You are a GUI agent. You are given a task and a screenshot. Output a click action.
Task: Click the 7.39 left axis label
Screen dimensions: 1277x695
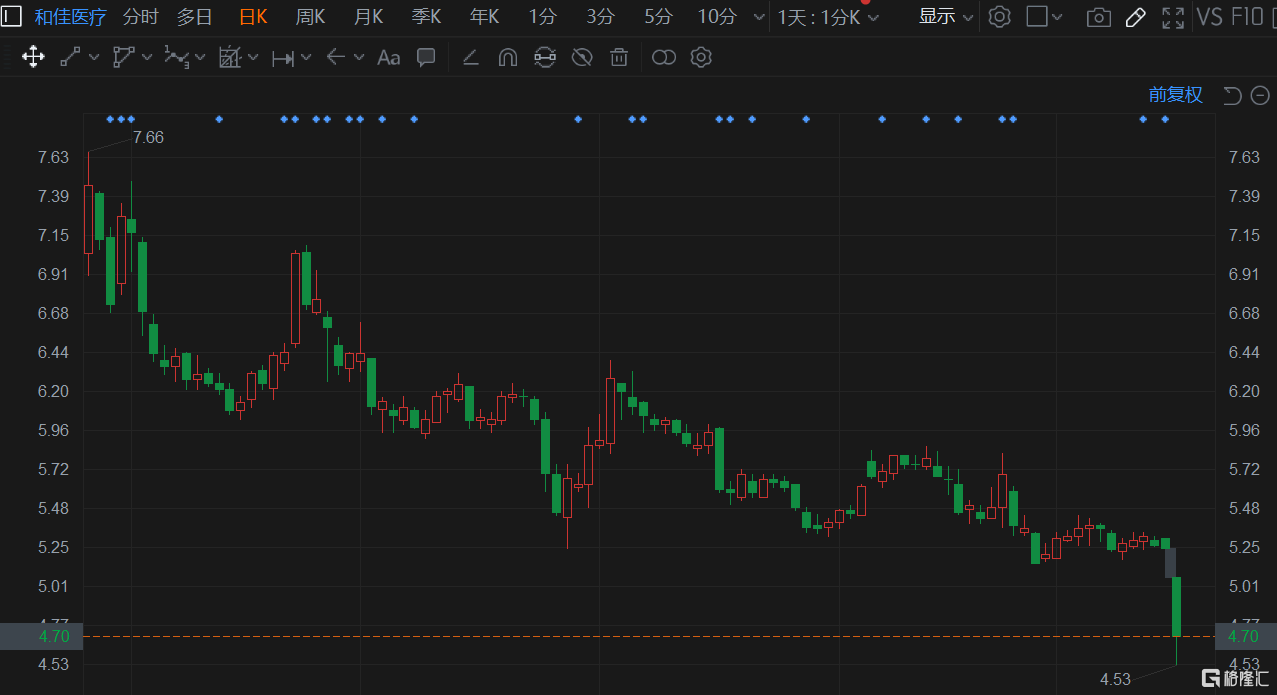(54, 196)
